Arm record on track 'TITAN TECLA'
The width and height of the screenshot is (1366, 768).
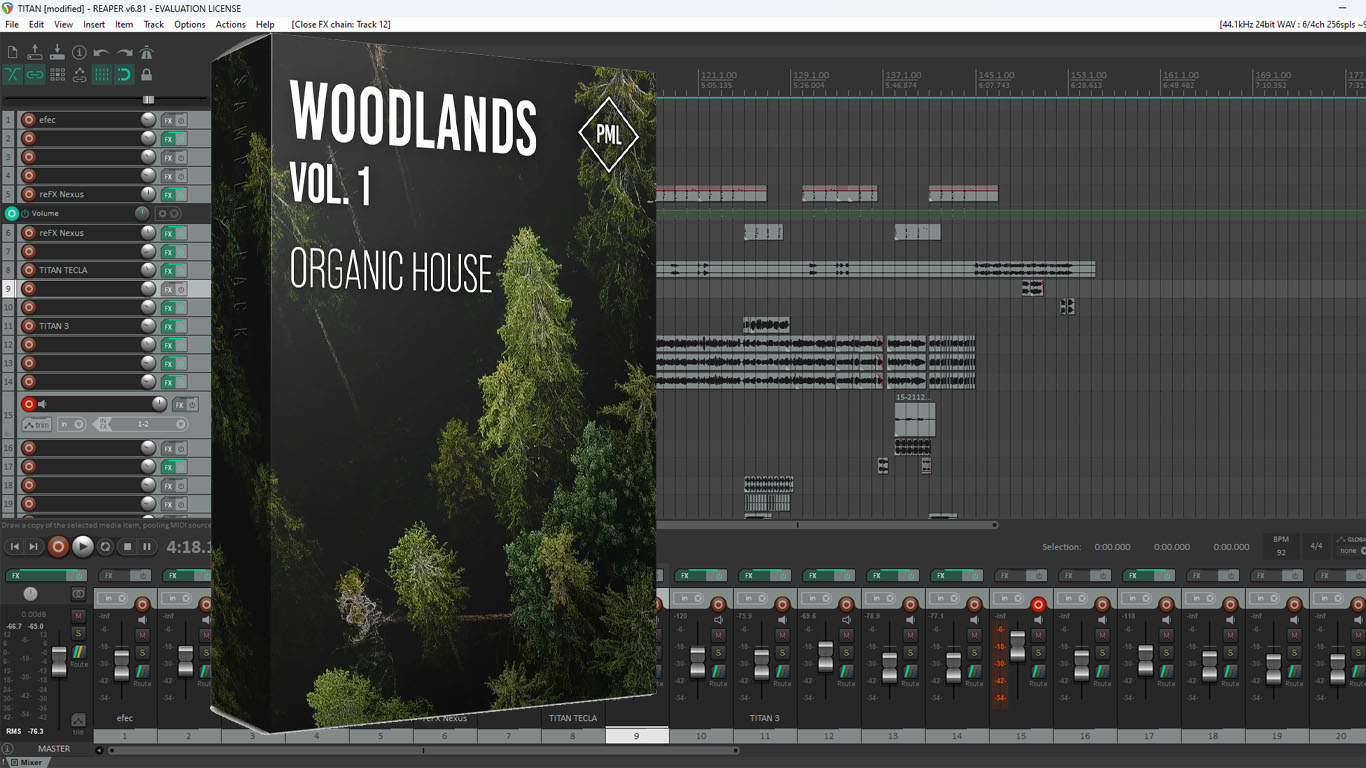(28, 270)
